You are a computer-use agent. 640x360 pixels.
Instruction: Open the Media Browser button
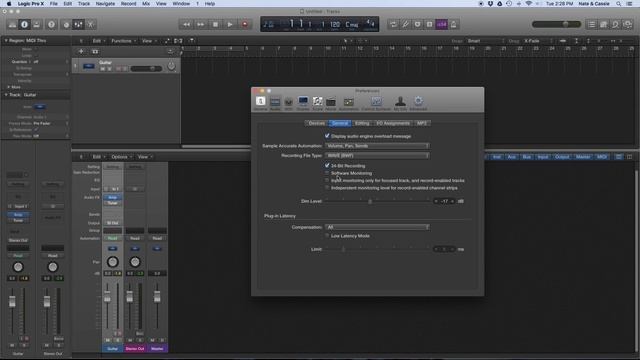click(628, 24)
